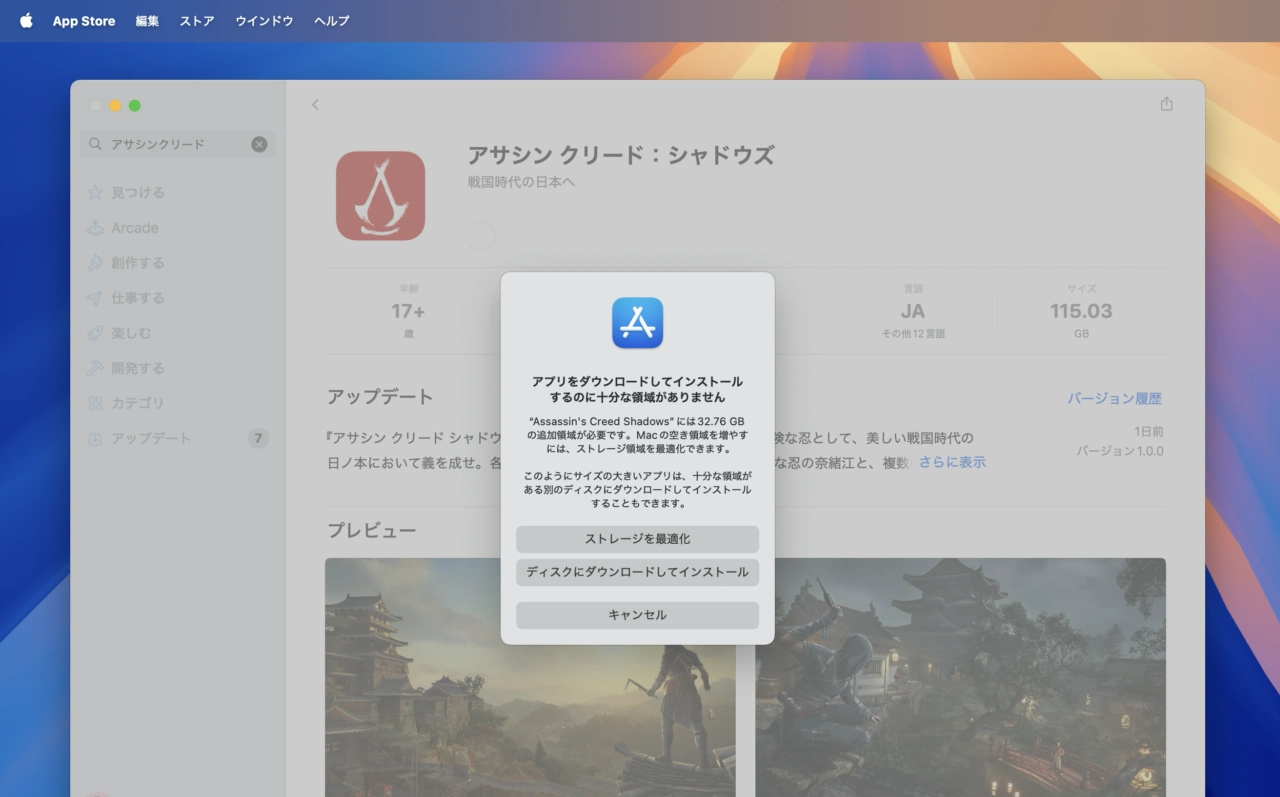Select the 見つける star icon
The height and width of the screenshot is (797, 1280).
pyautogui.click(x=95, y=192)
